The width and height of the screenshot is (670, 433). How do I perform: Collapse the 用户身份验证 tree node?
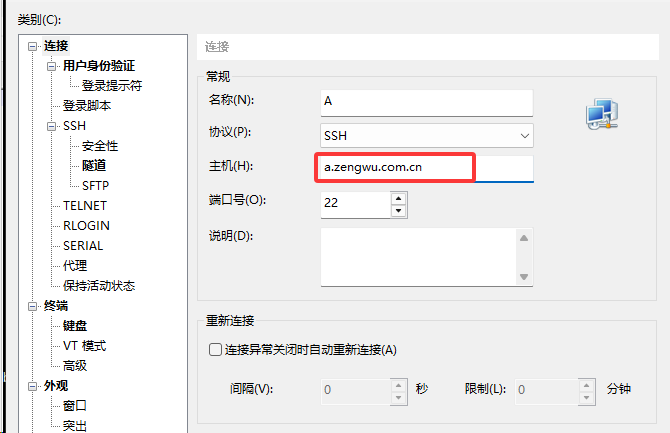(52, 66)
